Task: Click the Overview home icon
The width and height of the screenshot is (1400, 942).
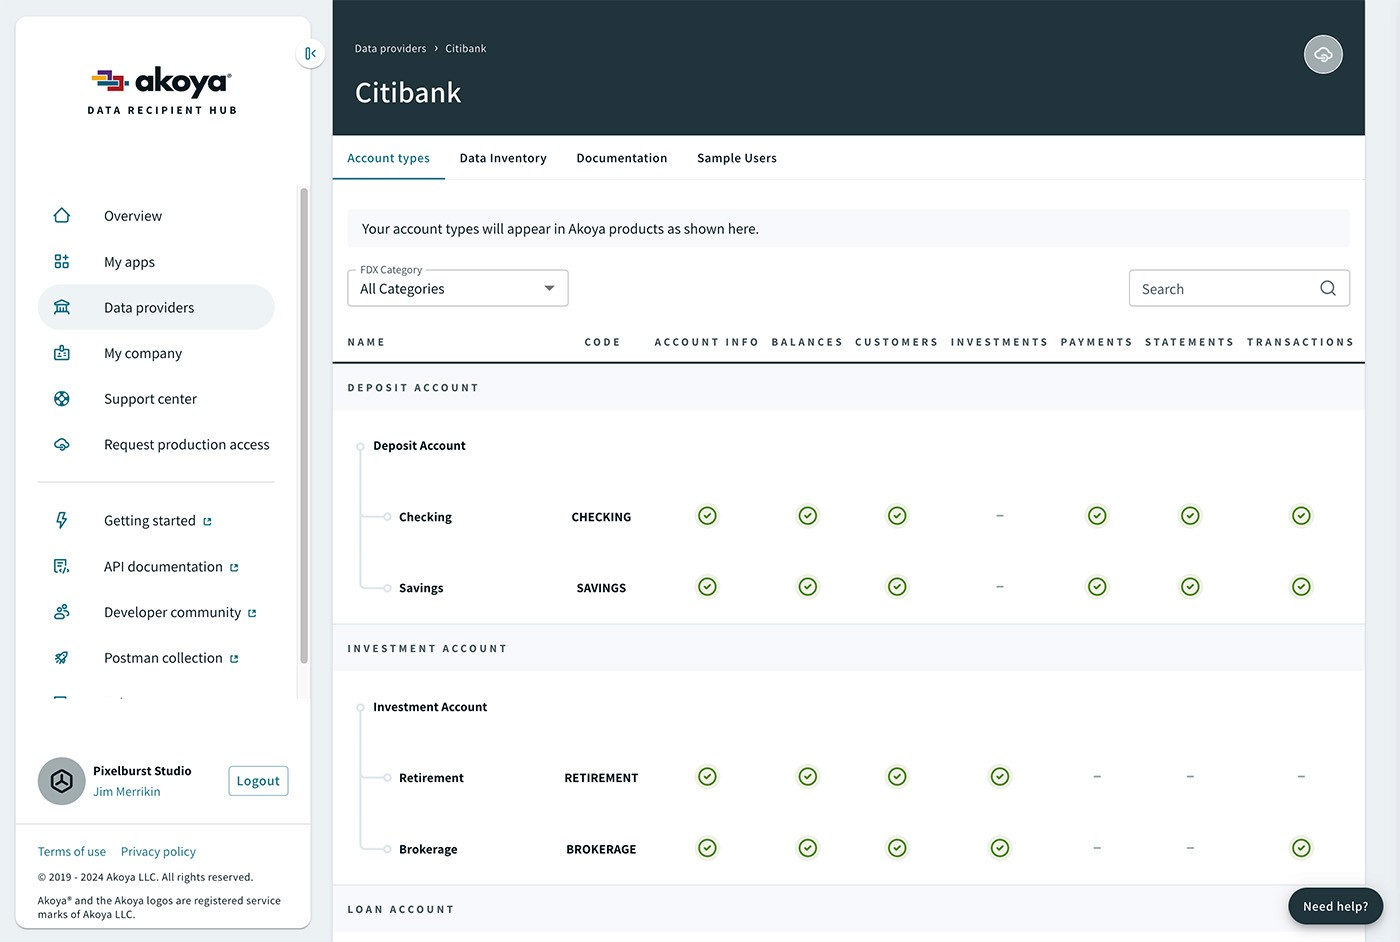Action: coord(62,215)
